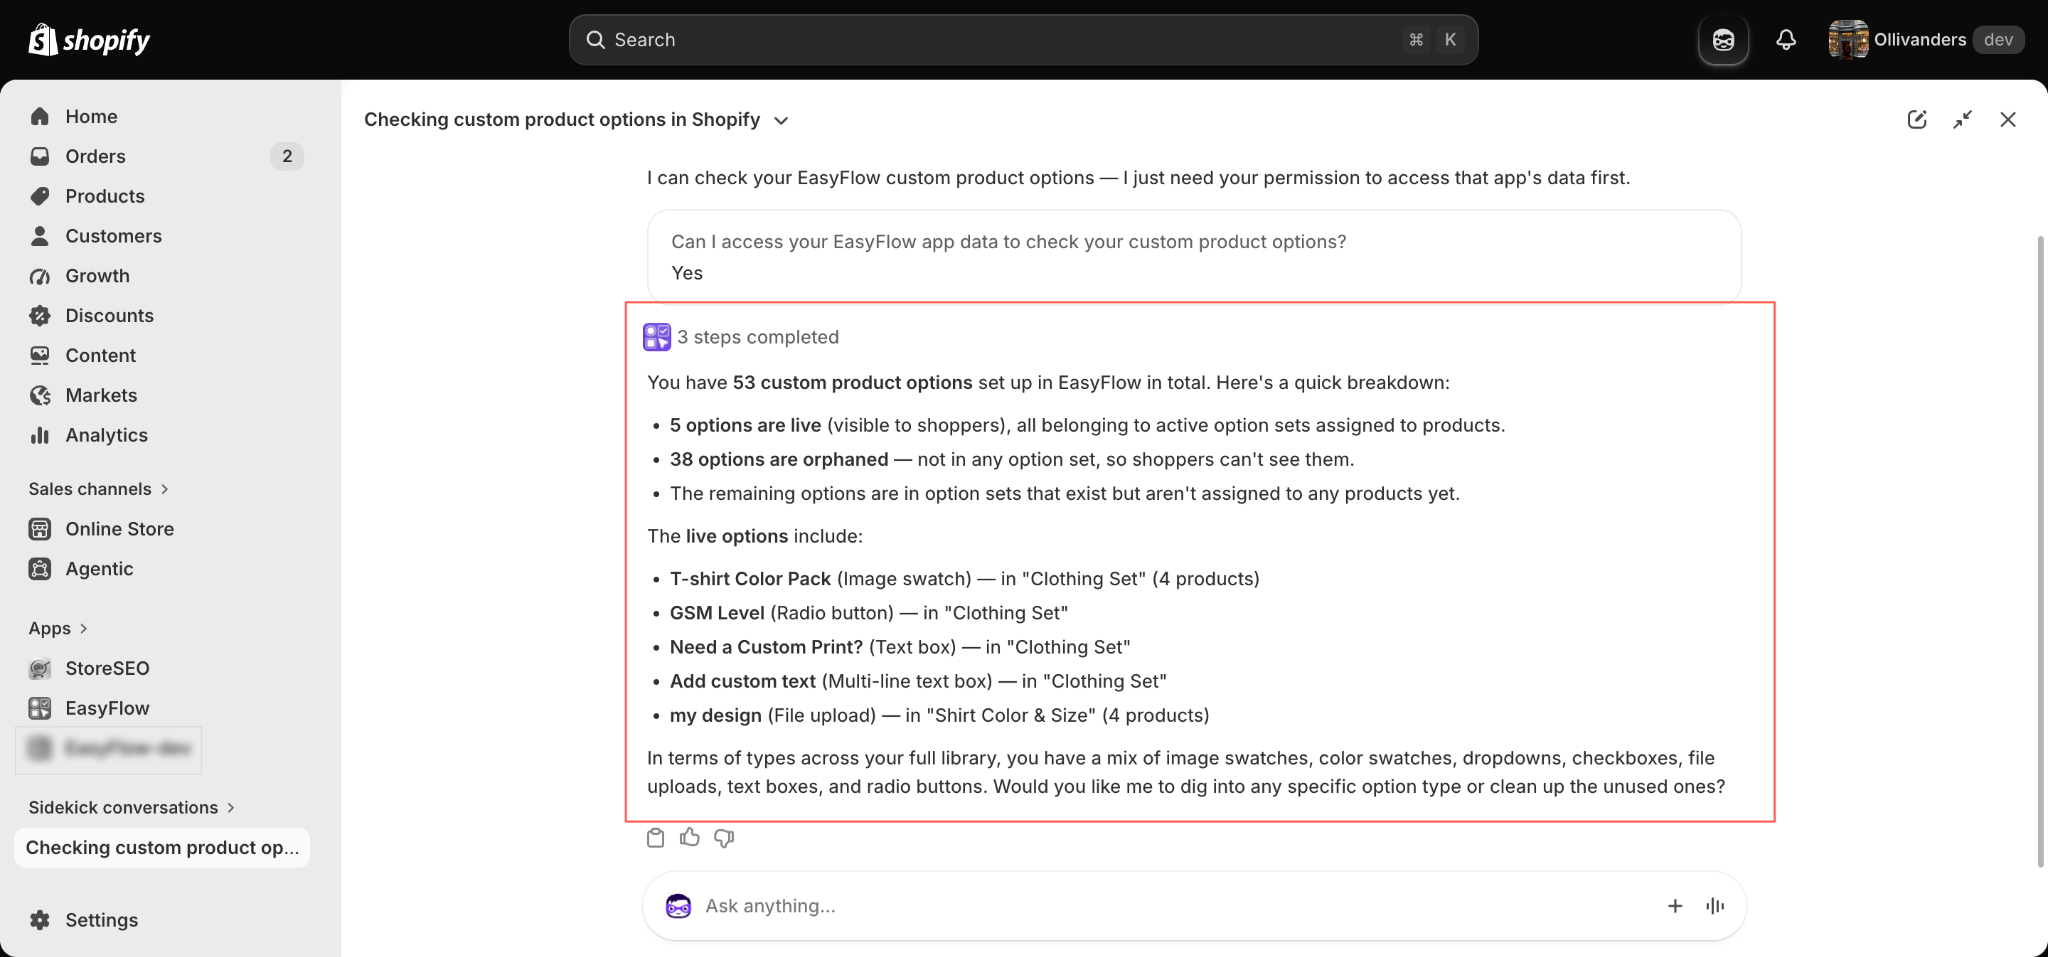This screenshot has height=957, width=2048.
Task: Open the Sidekick assistant icon in top bar
Action: click(1723, 40)
